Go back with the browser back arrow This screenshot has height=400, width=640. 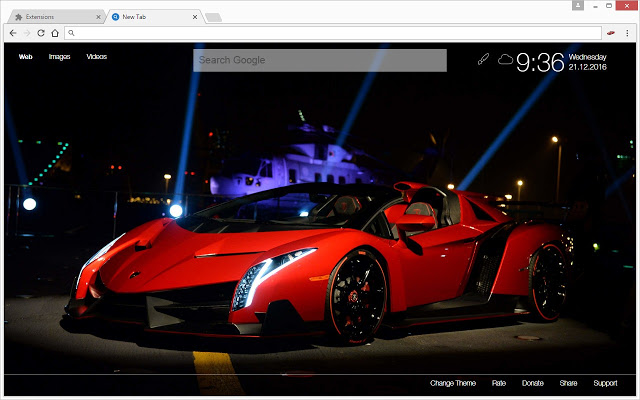click(x=13, y=33)
